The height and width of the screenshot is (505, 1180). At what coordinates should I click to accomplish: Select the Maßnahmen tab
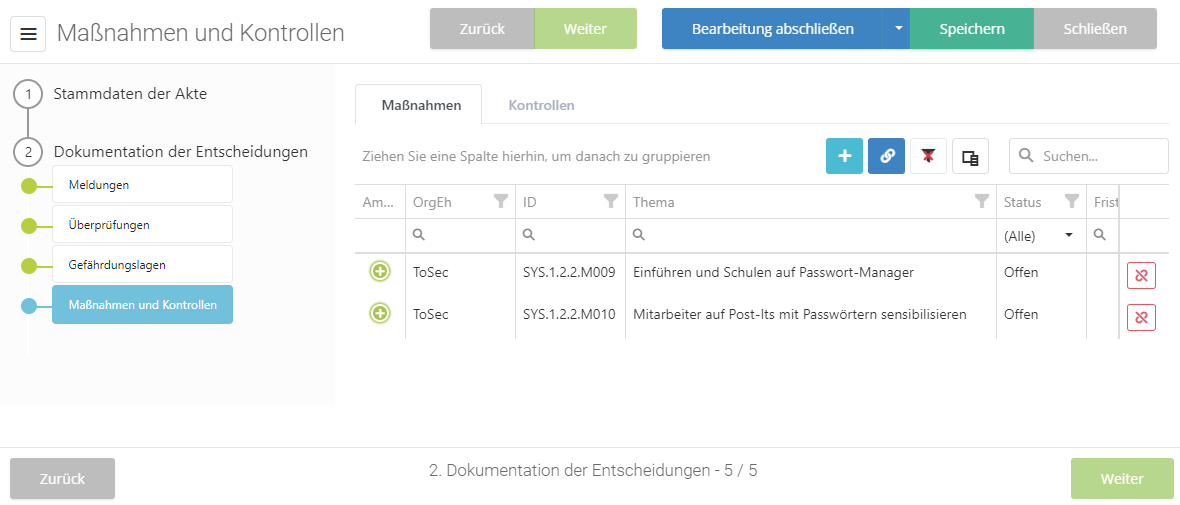pyautogui.click(x=421, y=105)
